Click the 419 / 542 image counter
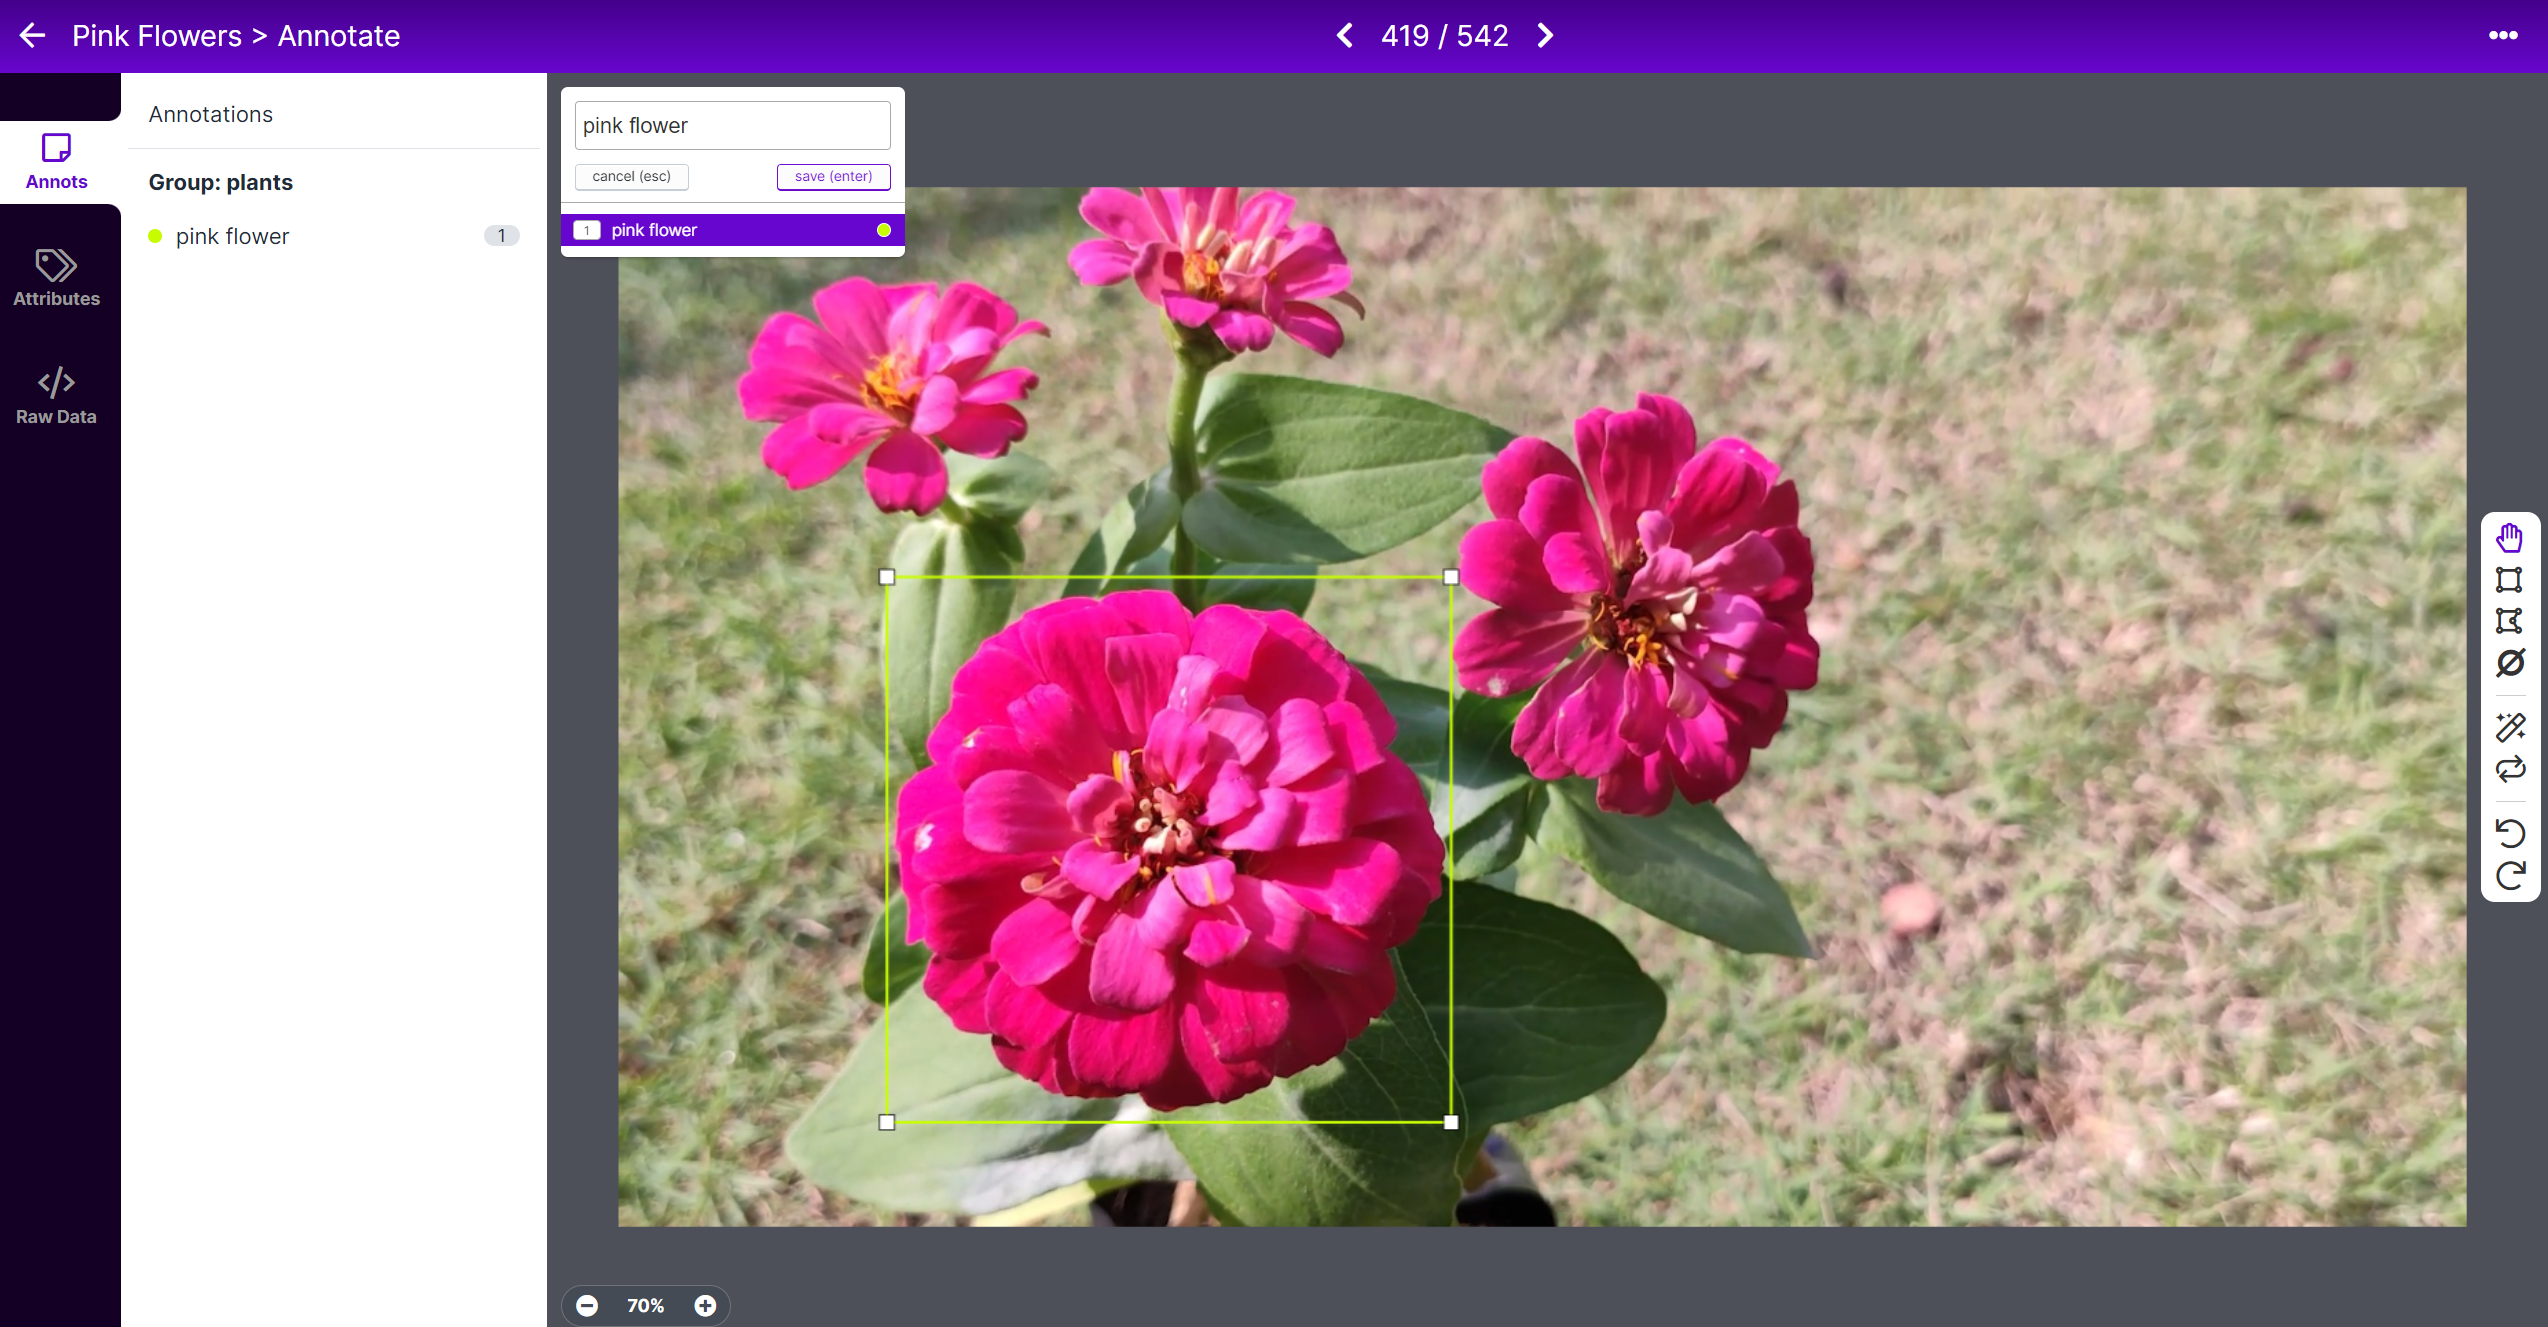 tap(1445, 36)
